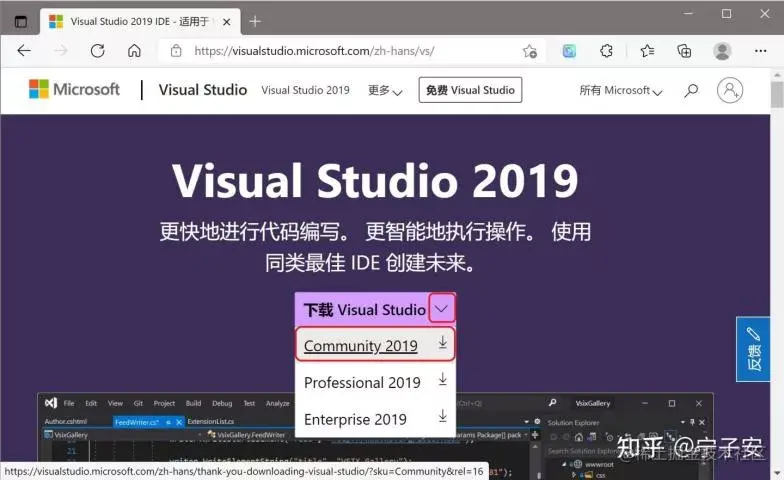Click the Visual Studio icon in IDE screenshot
The width and height of the screenshot is (784, 480).
tap(51, 403)
